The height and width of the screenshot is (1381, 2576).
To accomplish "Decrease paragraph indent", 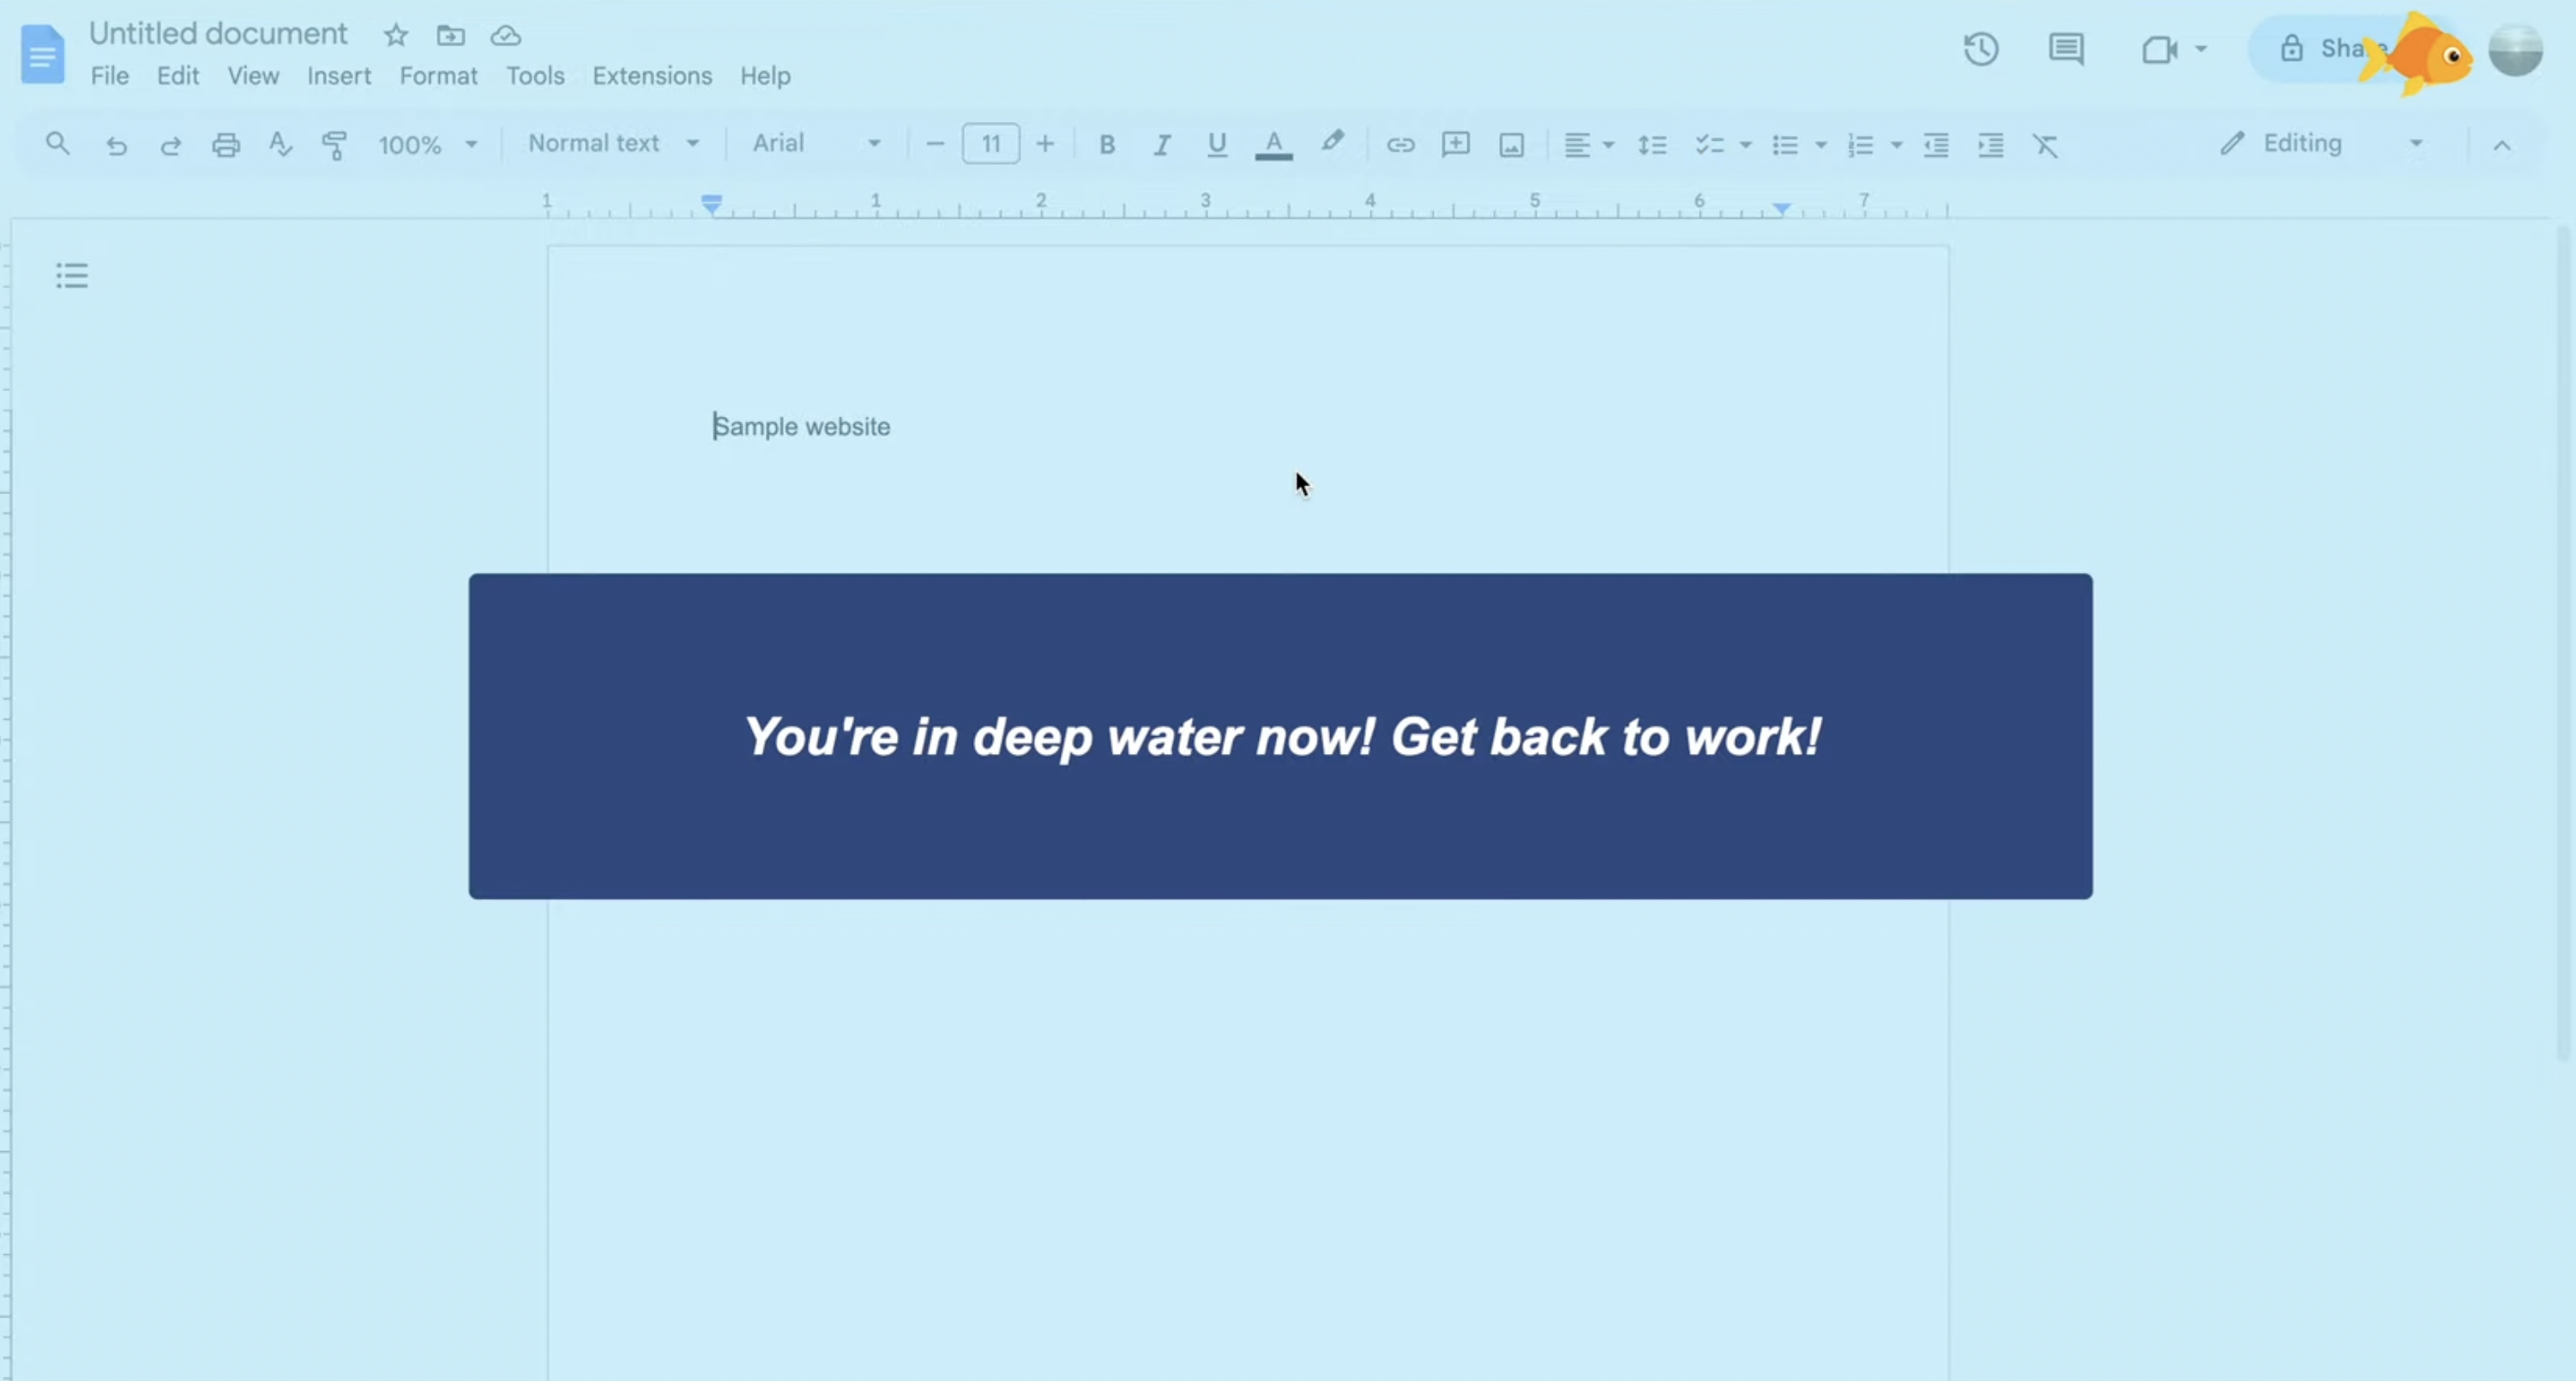I will tap(1936, 145).
